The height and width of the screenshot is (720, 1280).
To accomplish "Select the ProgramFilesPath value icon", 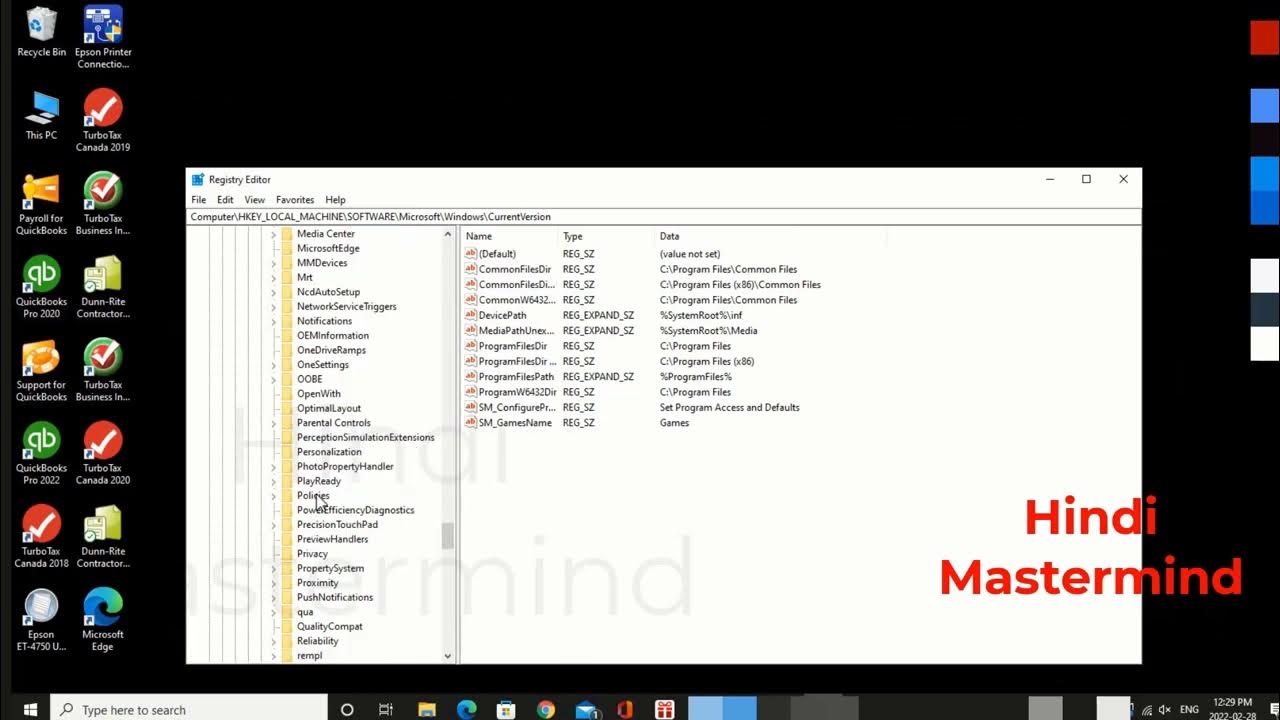I will point(471,377).
